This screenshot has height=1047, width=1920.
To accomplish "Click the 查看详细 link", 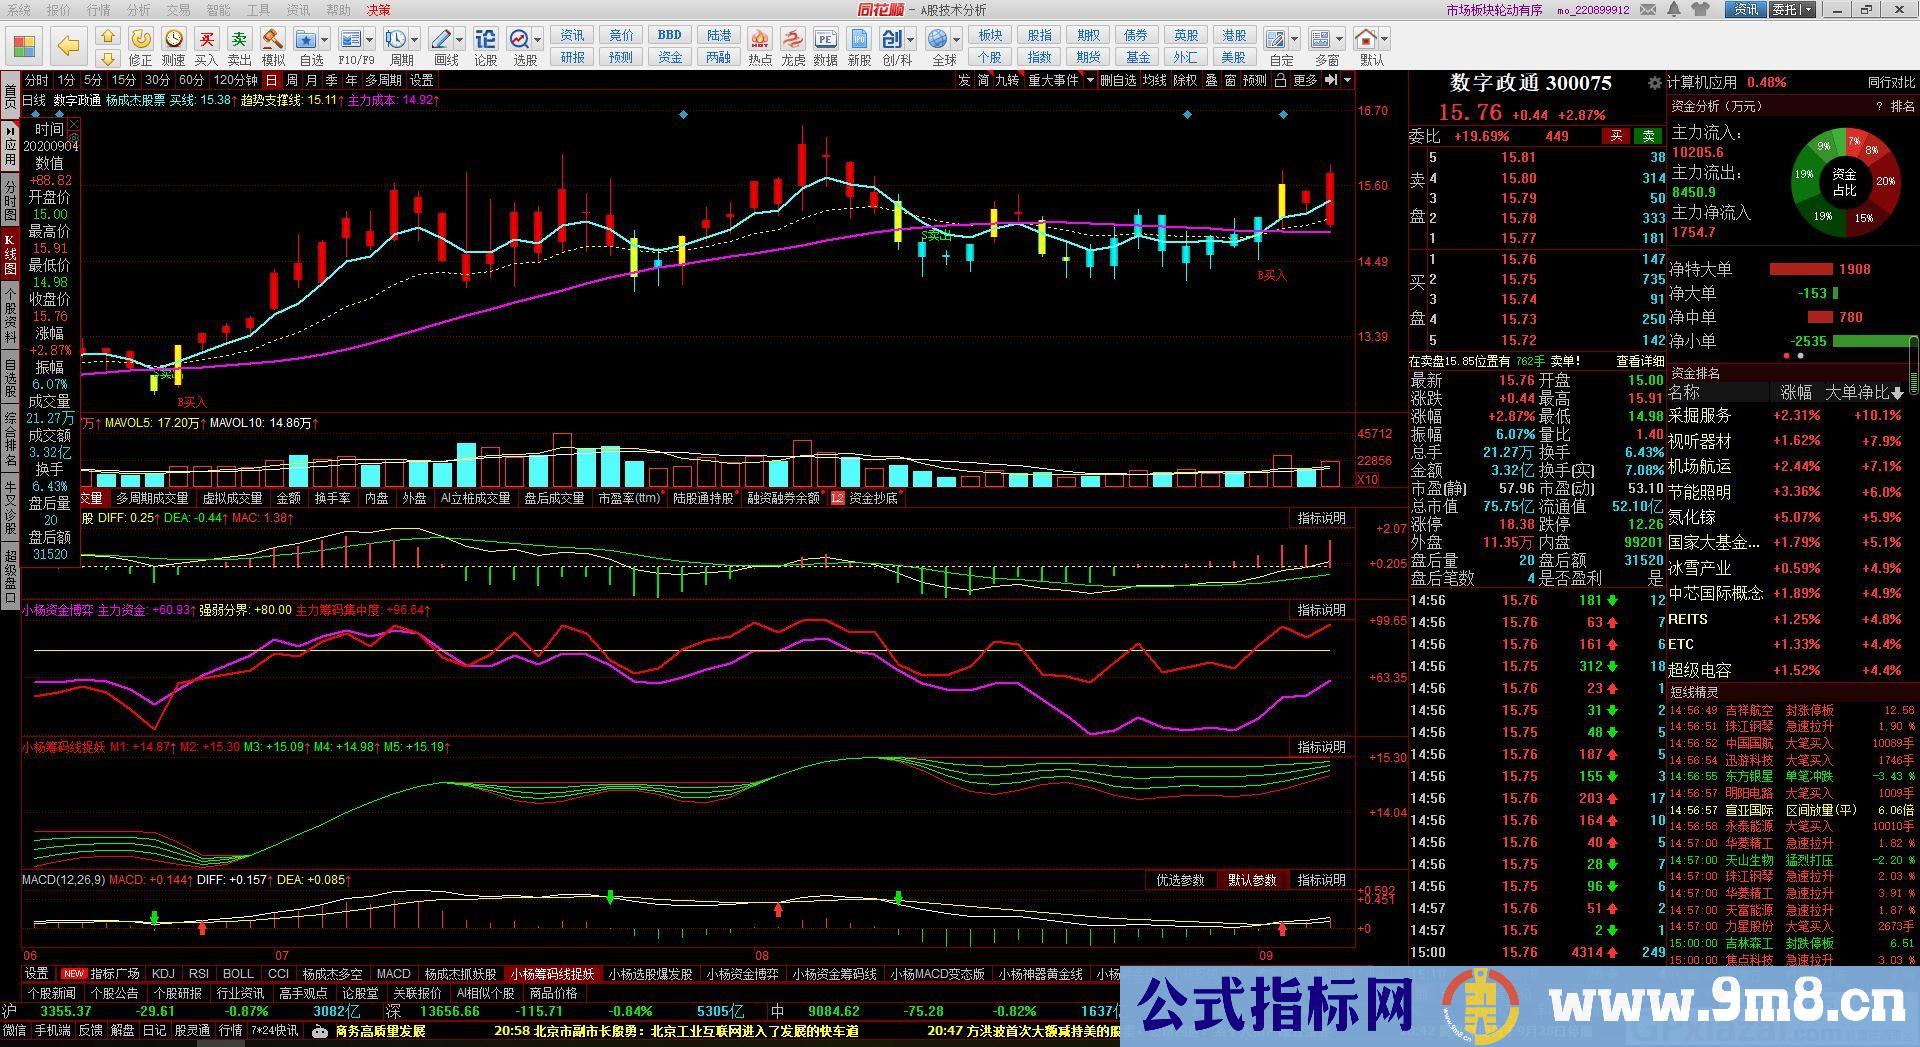I will [x=1639, y=361].
